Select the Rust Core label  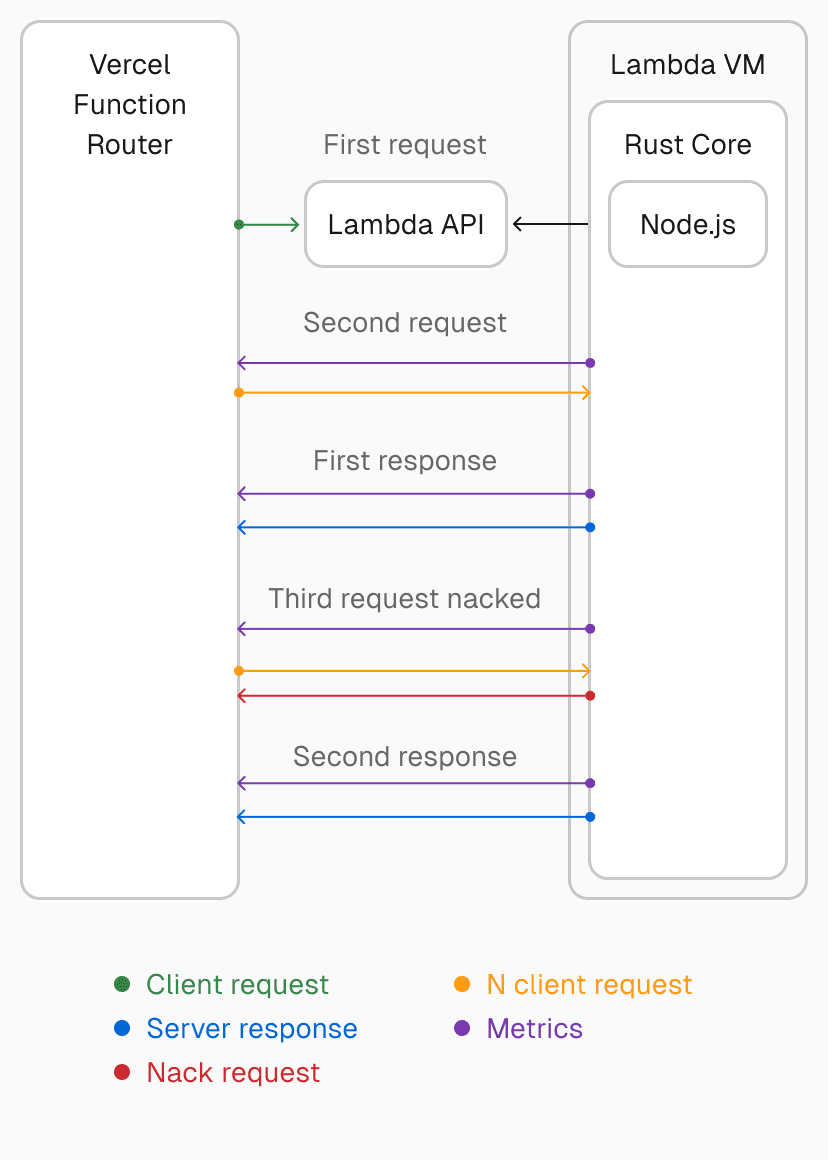pos(688,145)
